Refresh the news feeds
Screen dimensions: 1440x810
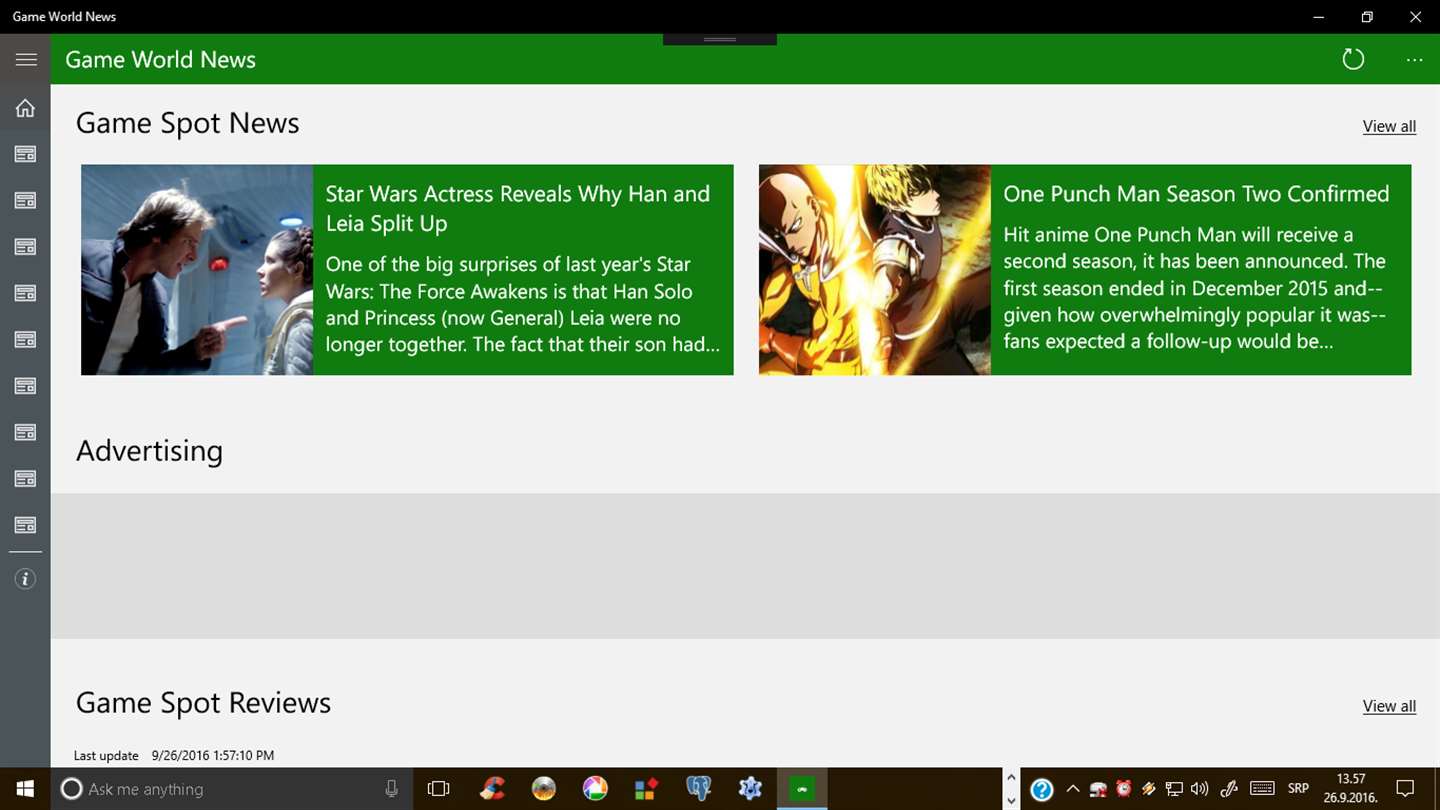(1353, 59)
